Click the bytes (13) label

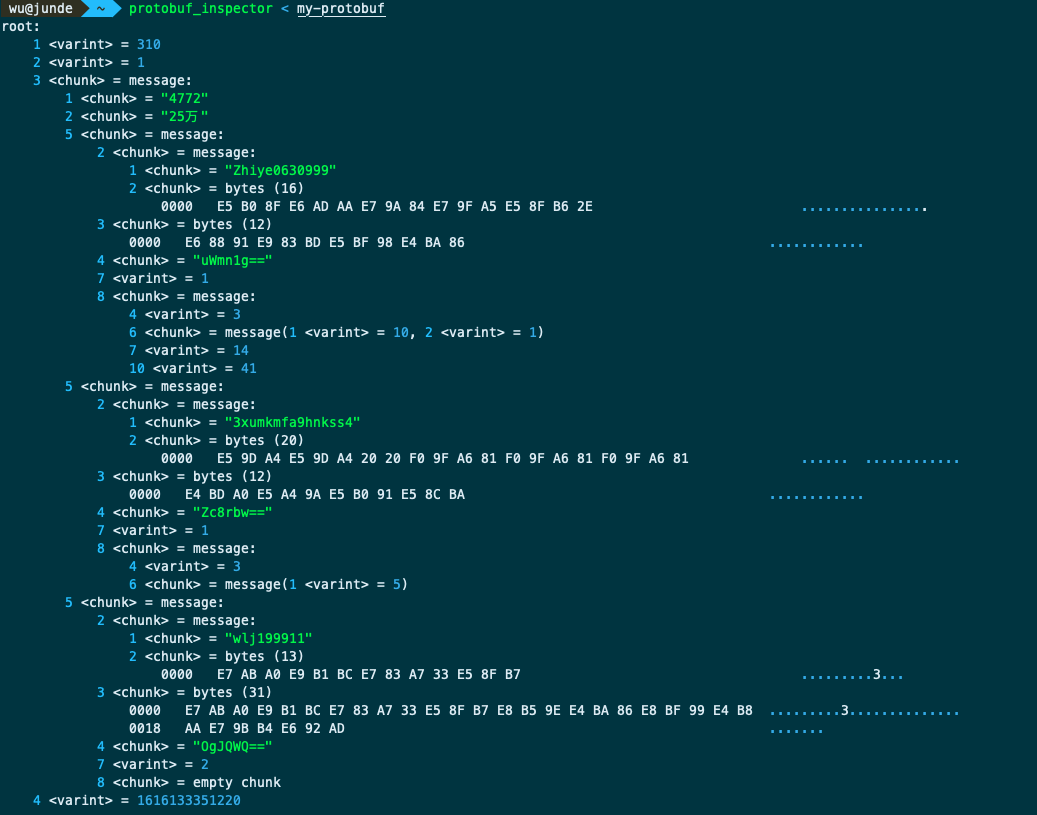pyautogui.click(x=264, y=657)
